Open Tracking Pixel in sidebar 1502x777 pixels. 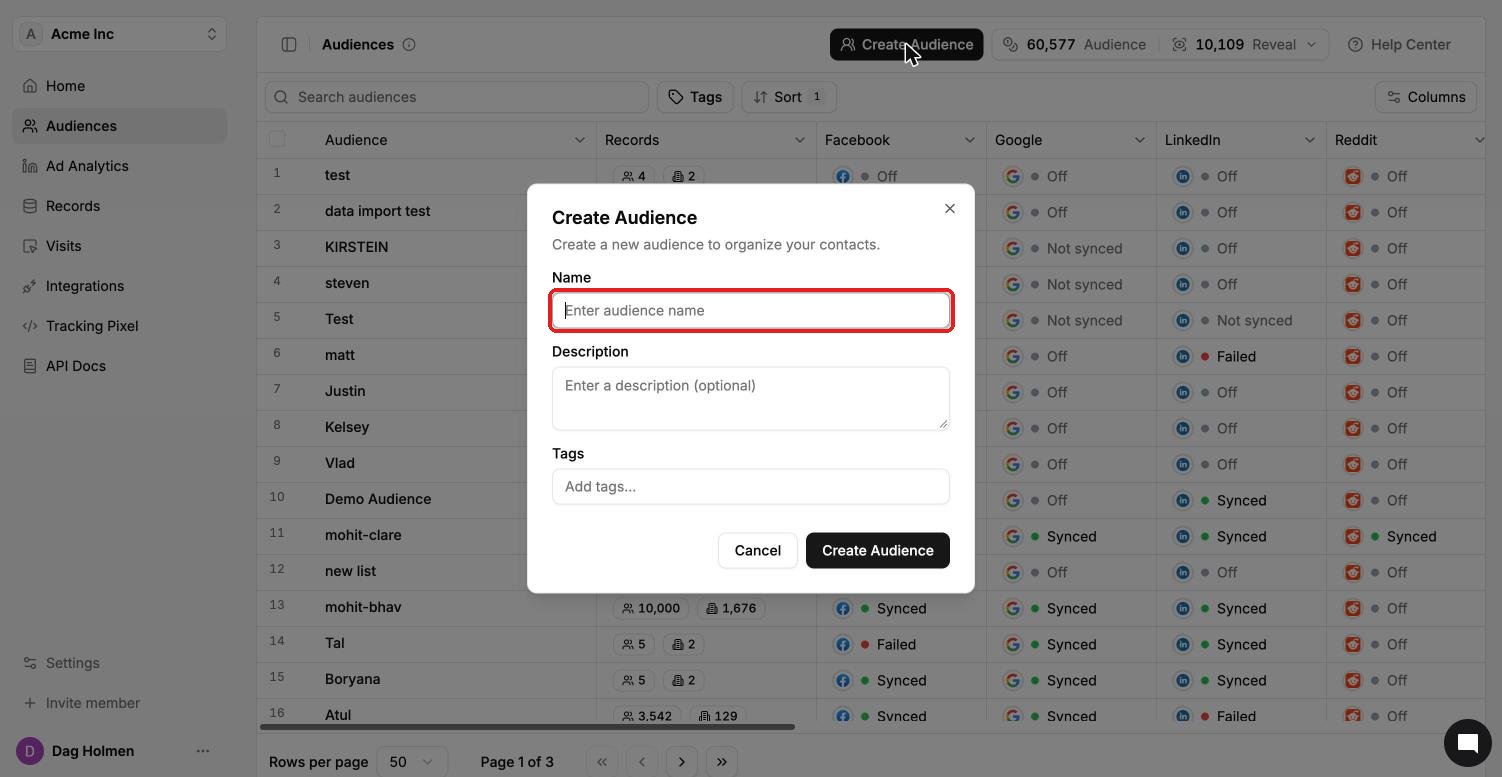point(120,326)
